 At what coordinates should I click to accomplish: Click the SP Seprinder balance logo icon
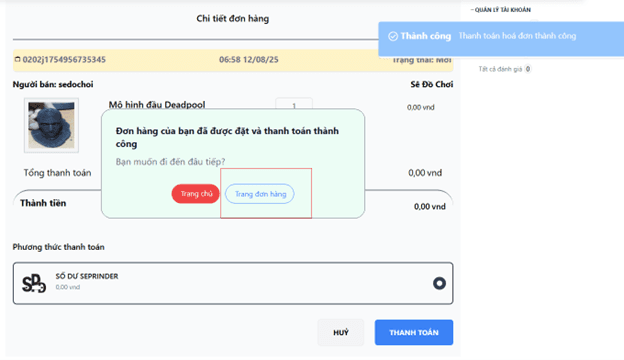point(34,283)
